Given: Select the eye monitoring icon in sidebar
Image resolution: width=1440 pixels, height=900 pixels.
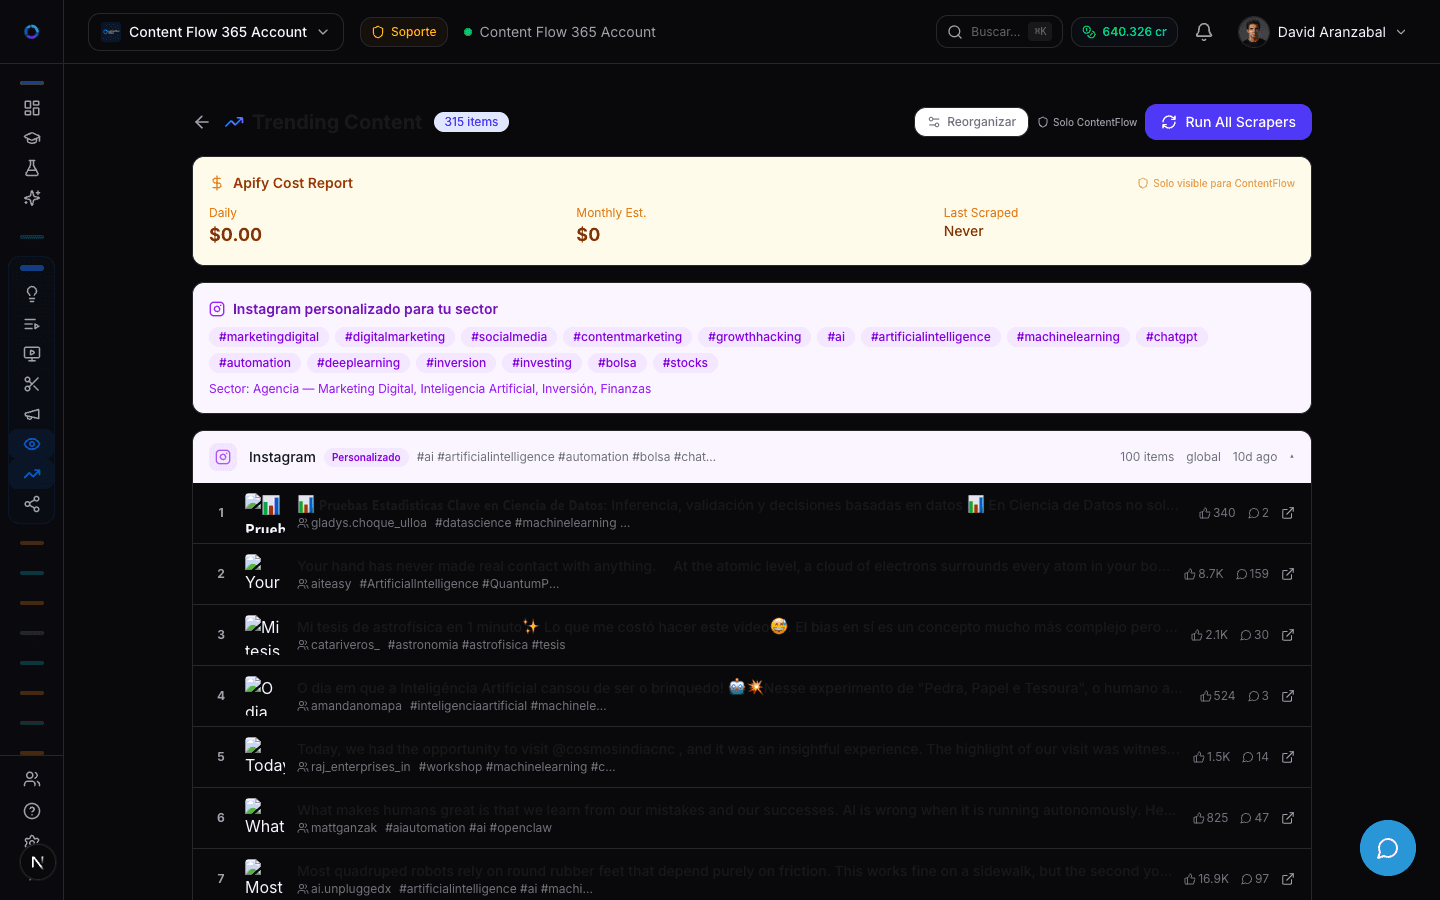Looking at the screenshot, I should point(32,444).
